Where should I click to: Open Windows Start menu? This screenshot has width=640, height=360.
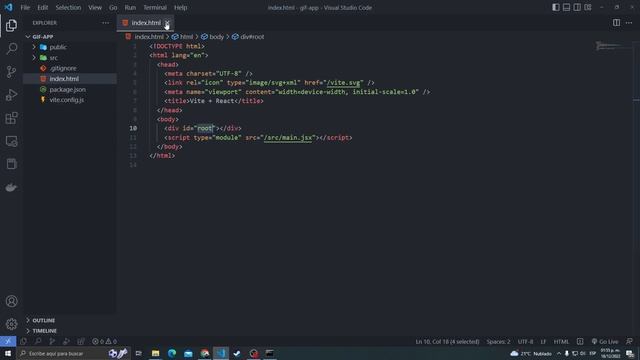[8, 353]
